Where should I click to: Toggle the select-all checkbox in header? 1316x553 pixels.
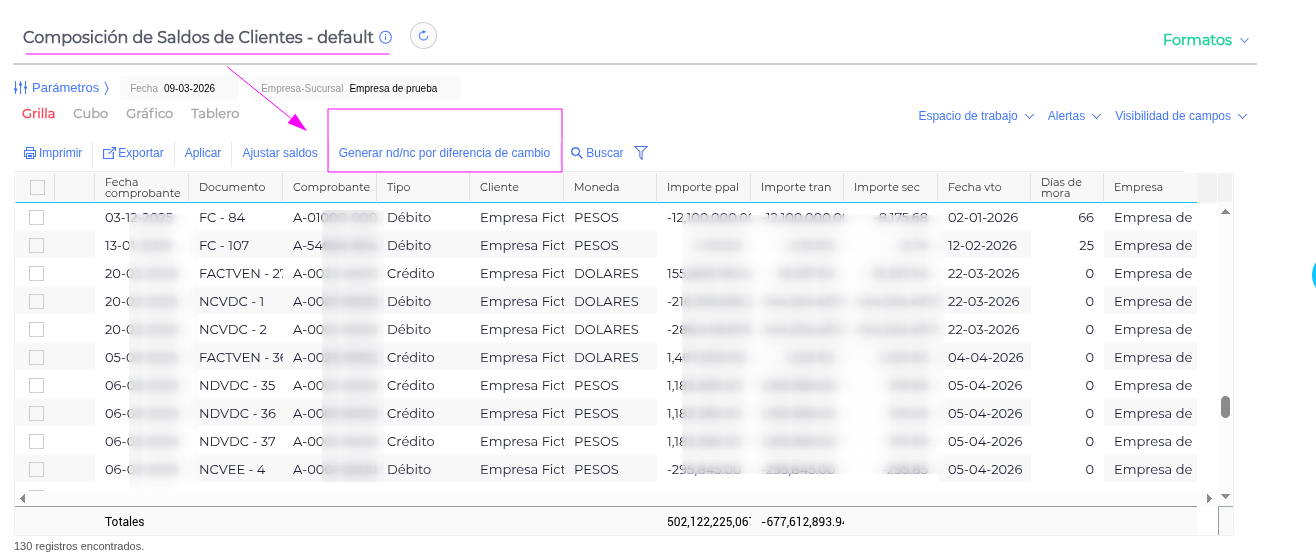point(37,187)
